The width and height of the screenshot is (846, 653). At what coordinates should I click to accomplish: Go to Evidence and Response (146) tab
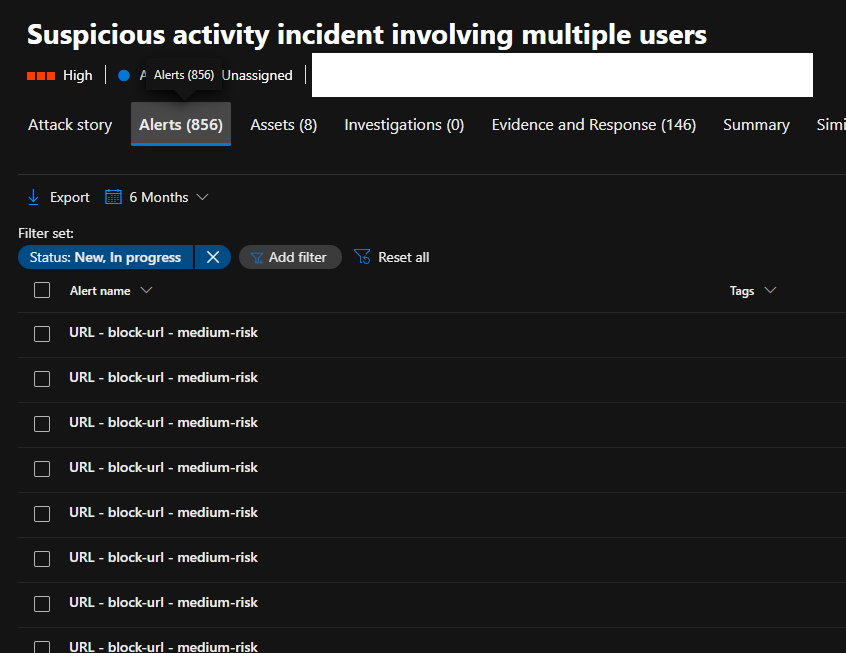[593, 125]
